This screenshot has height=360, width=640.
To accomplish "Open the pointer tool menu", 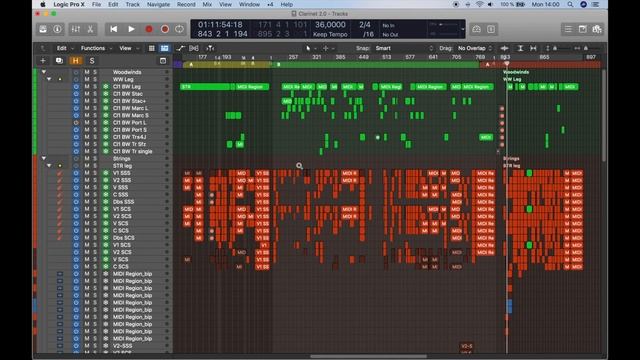I will point(310,48).
